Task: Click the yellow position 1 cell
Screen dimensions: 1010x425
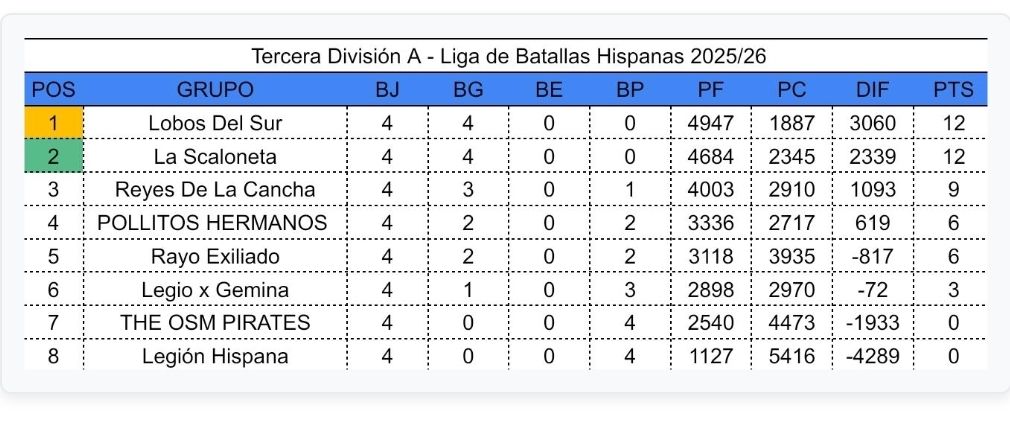Action: coord(53,123)
